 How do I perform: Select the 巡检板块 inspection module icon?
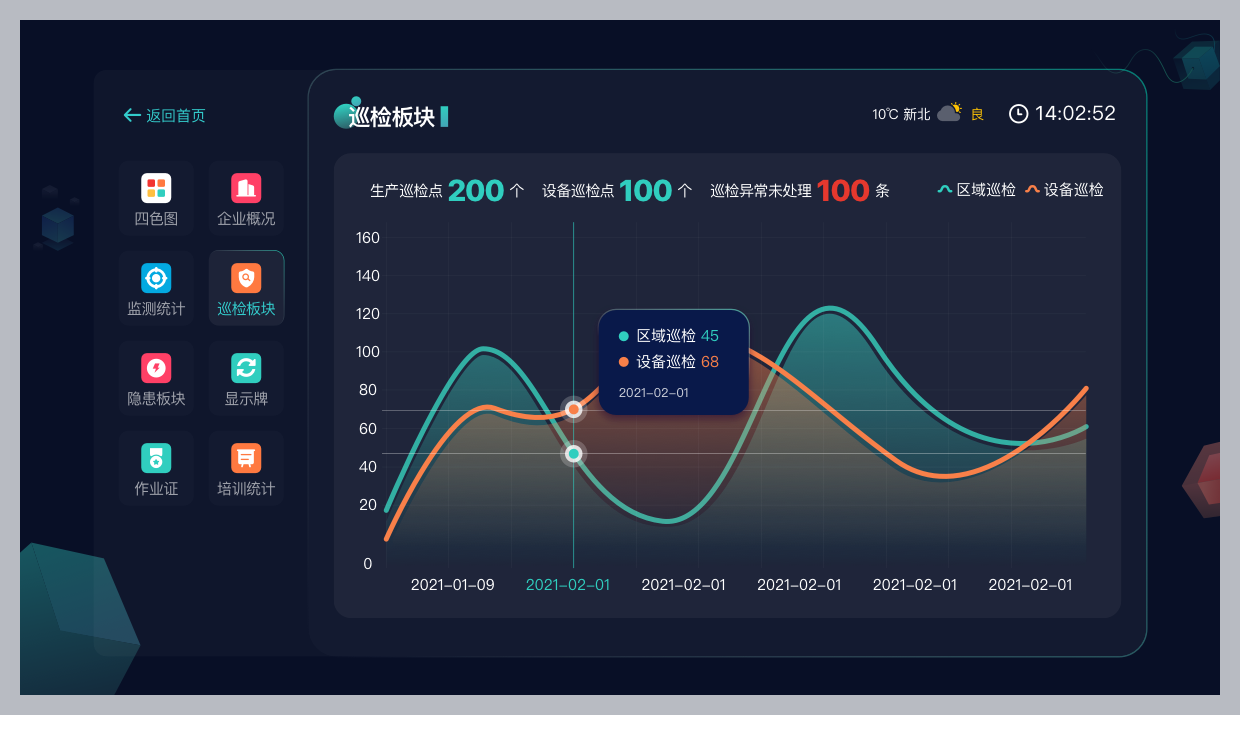(x=246, y=279)
